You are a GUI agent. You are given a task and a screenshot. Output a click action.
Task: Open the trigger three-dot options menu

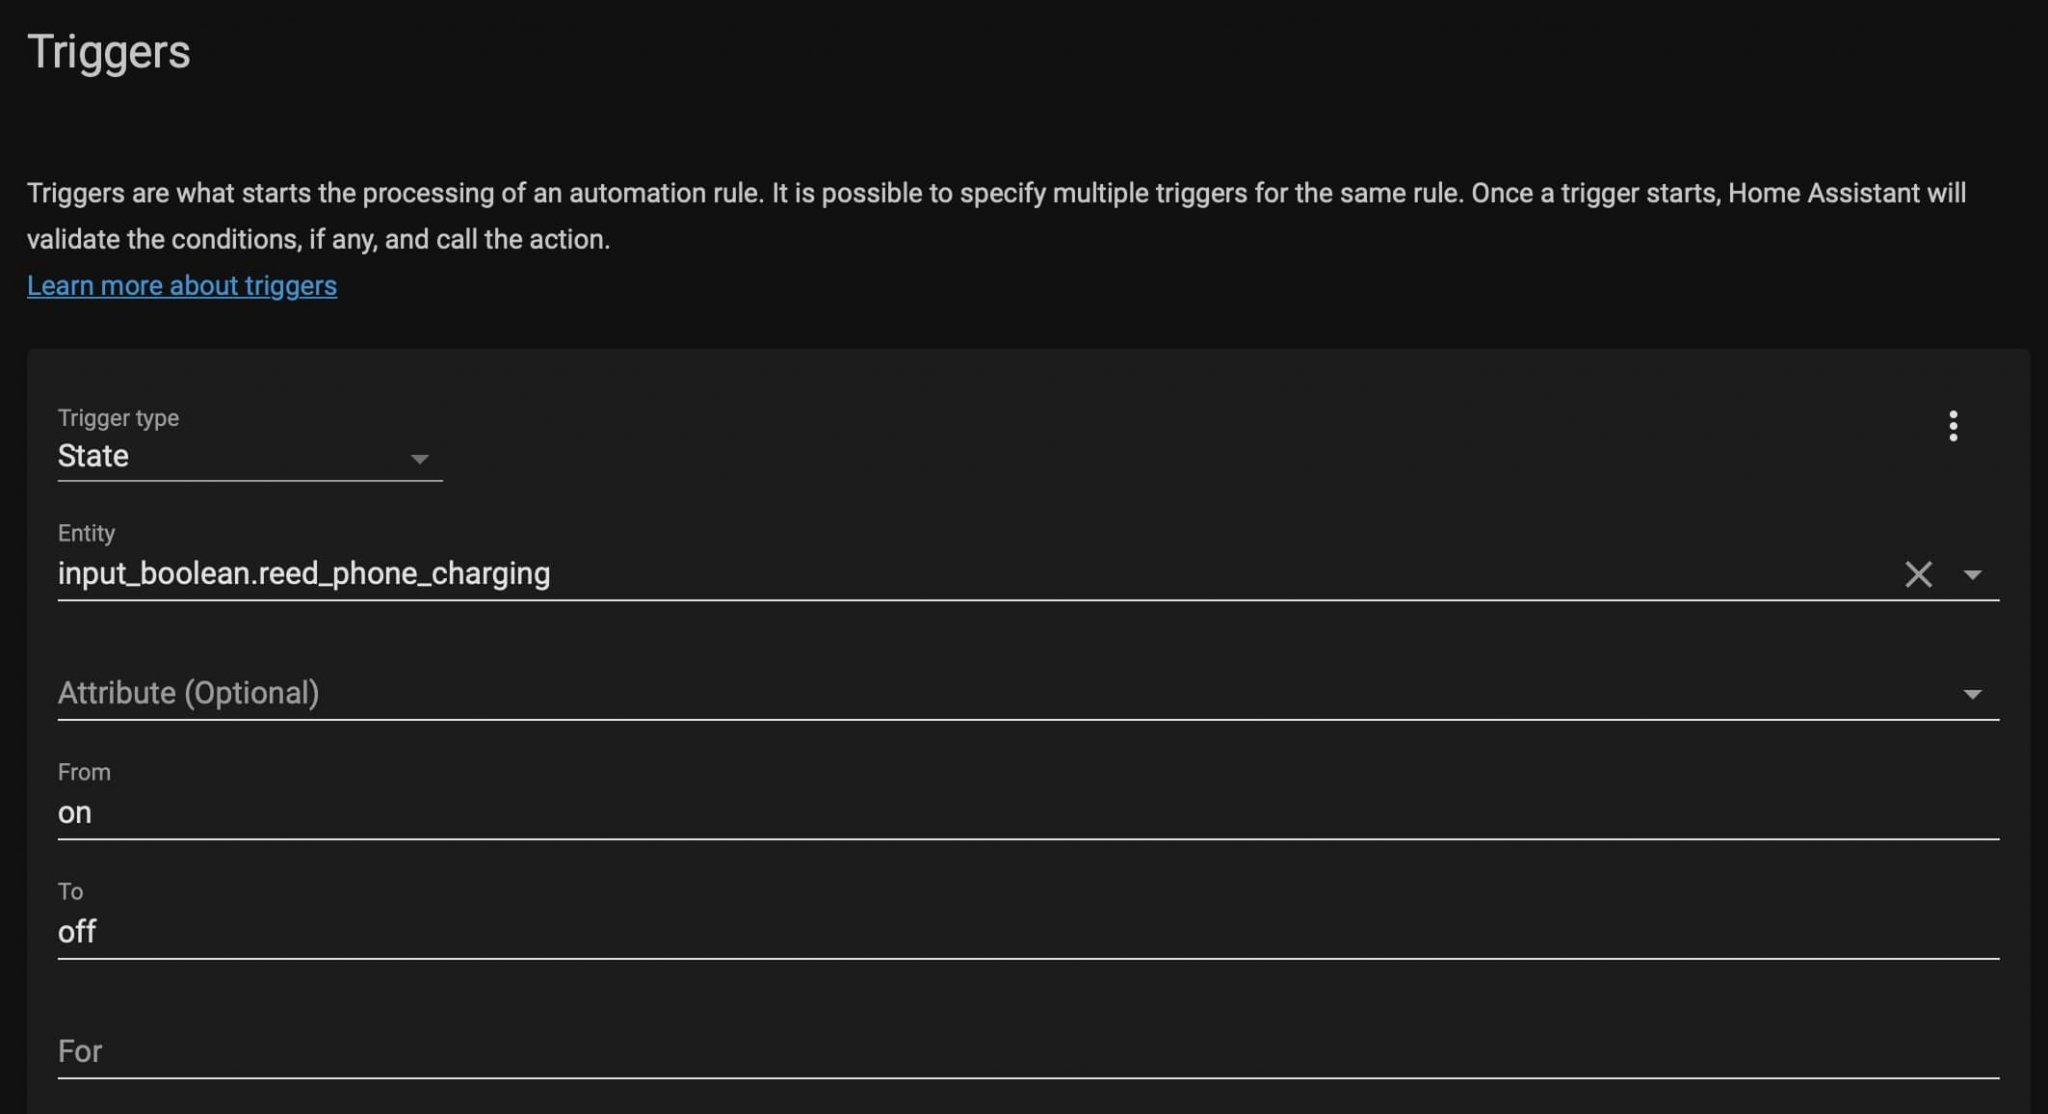[x=1952, y=426]
